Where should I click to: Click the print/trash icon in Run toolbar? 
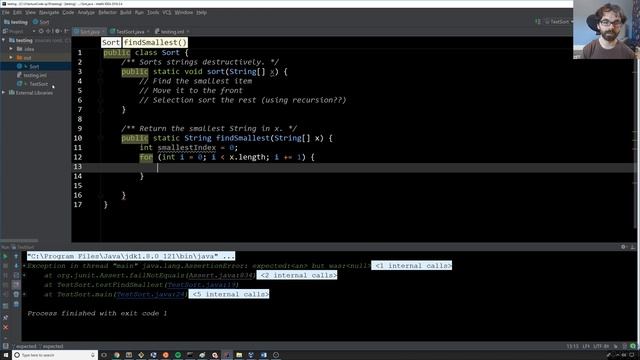[x=16, y=294]
